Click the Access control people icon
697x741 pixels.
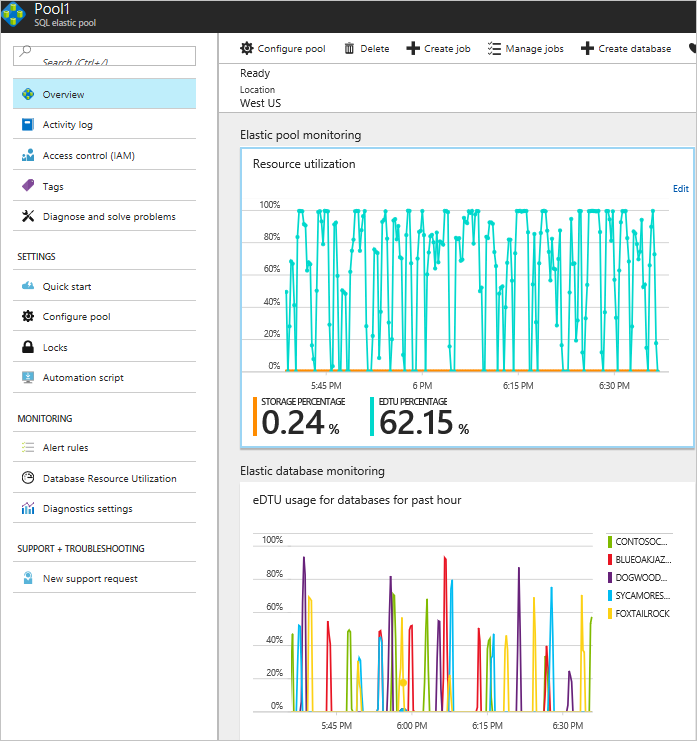pyautogui.click(x=28, y=155)
